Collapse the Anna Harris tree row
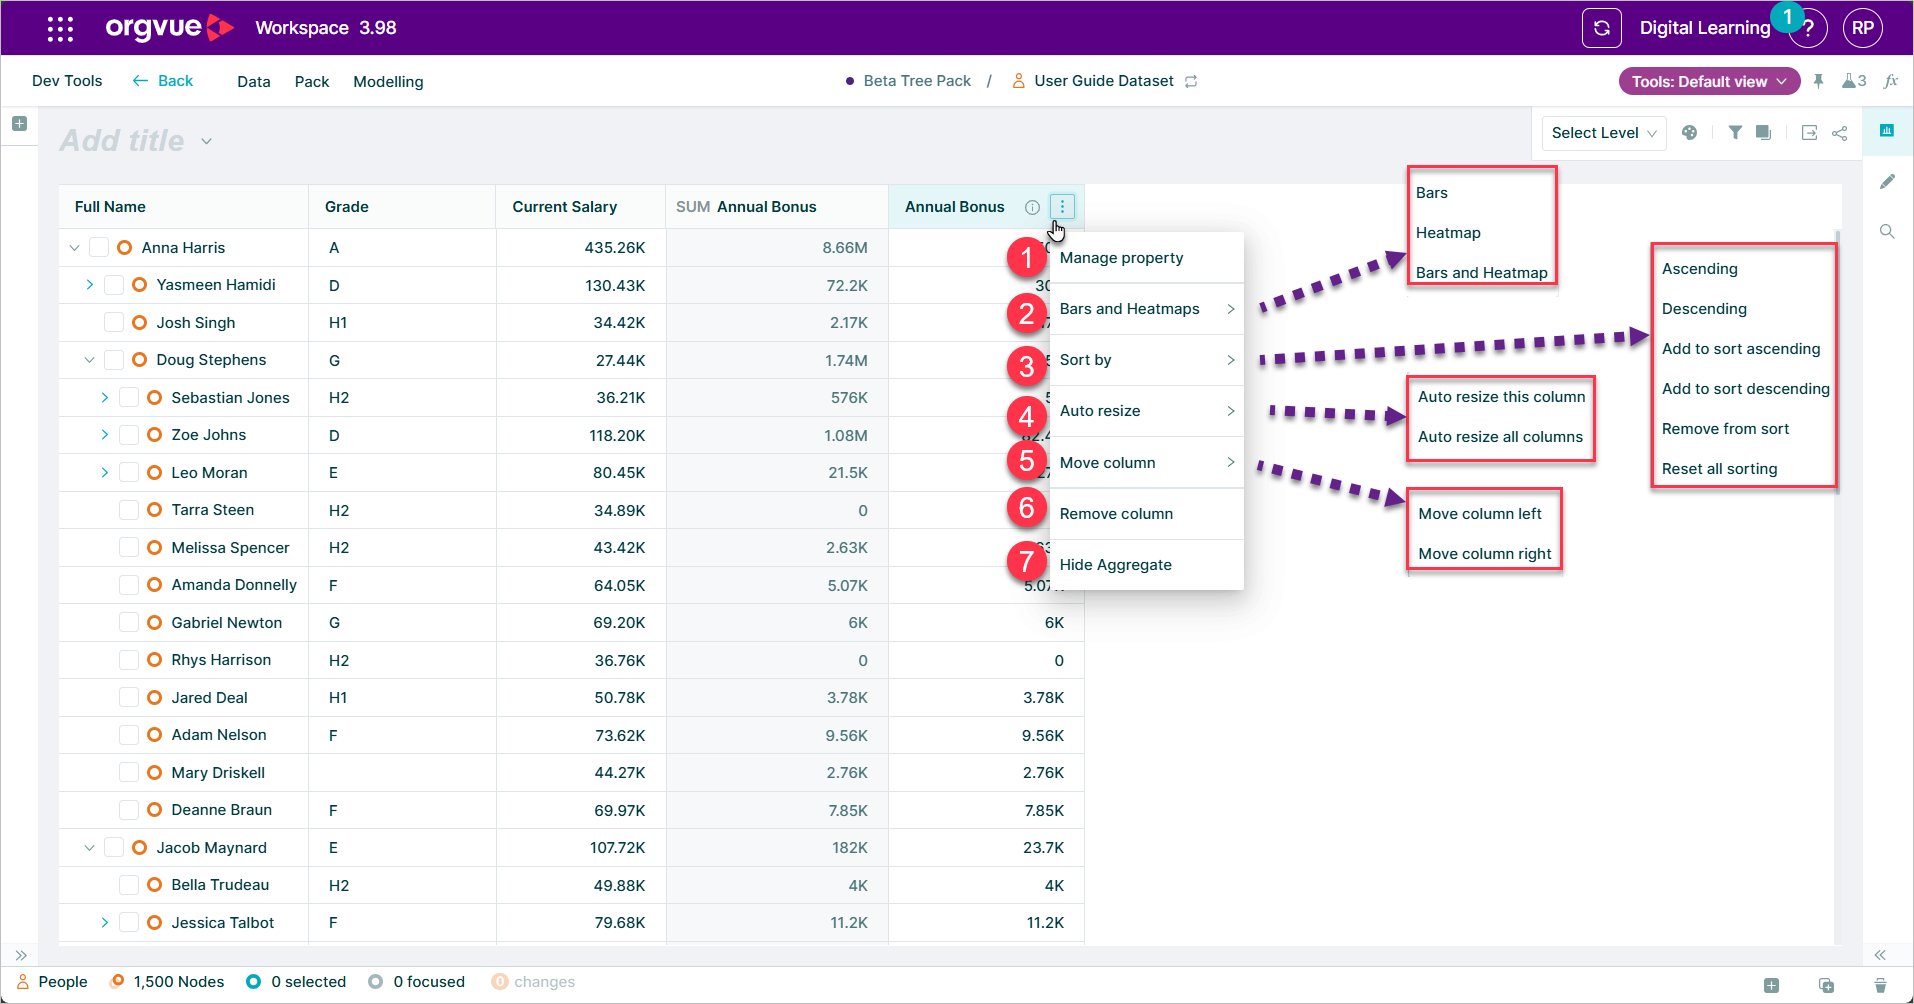1914x1004 pixels. [74, 247]
